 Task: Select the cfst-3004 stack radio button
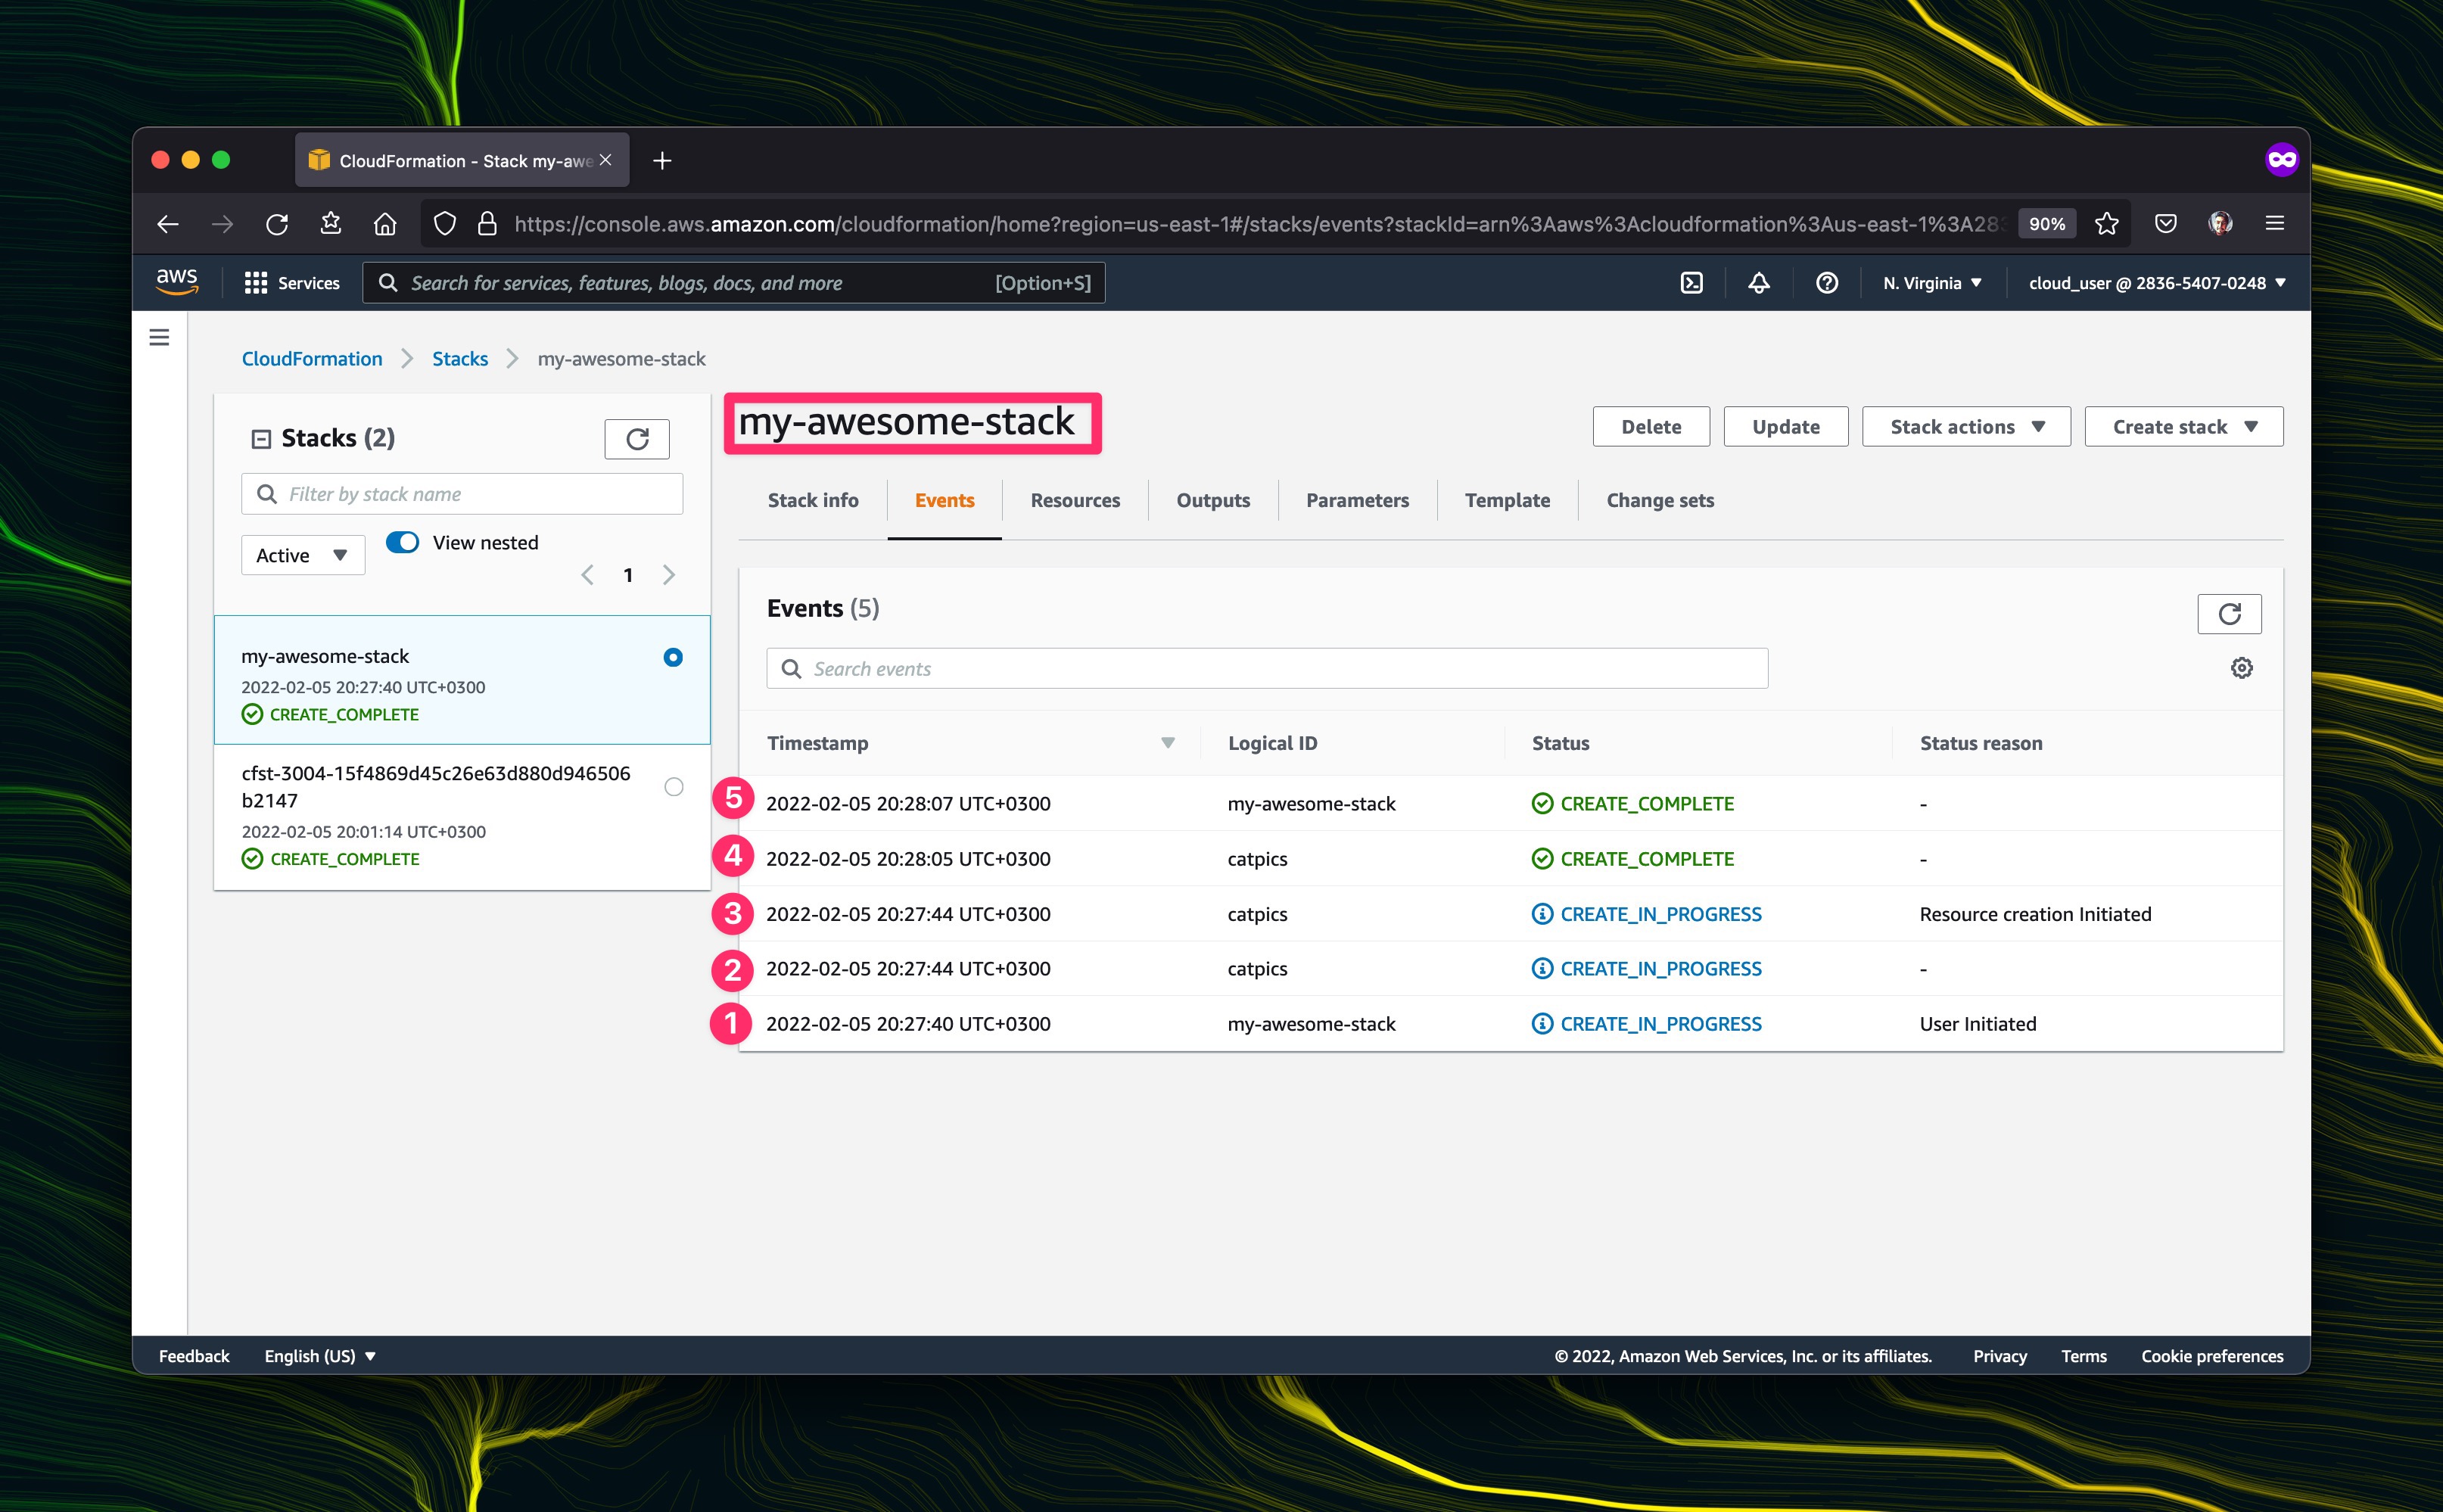click(x=674, y=787)
